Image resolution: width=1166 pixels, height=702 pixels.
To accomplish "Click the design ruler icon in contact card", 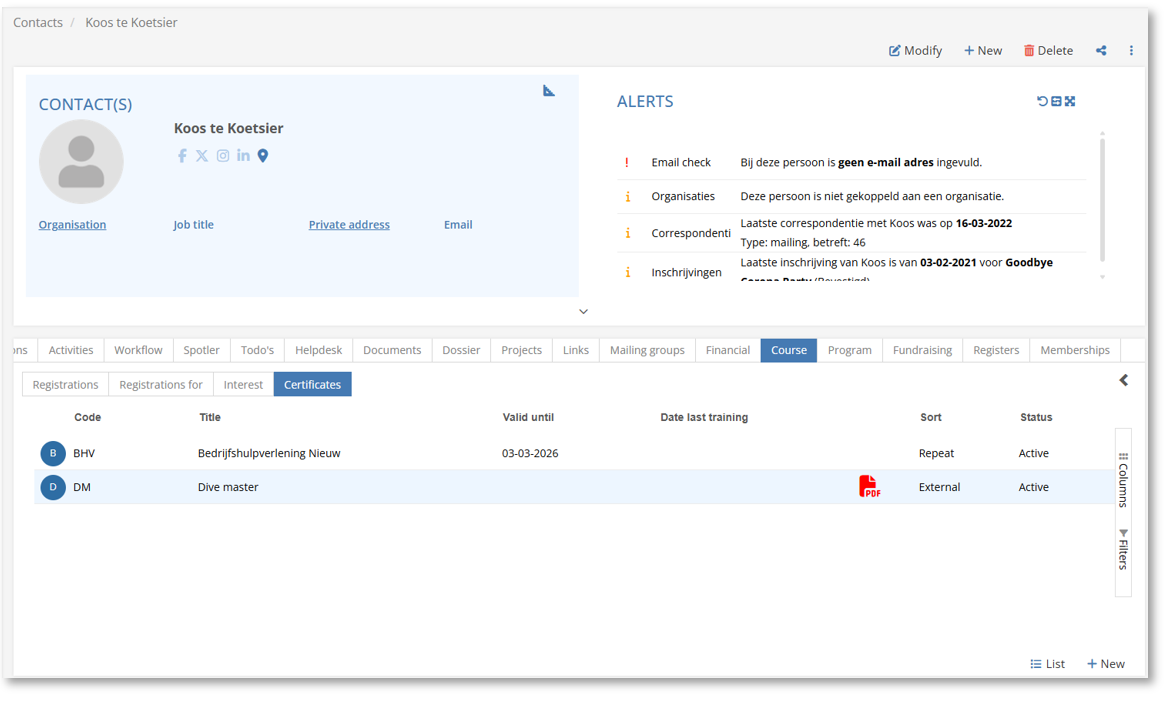I will point(549,91).
